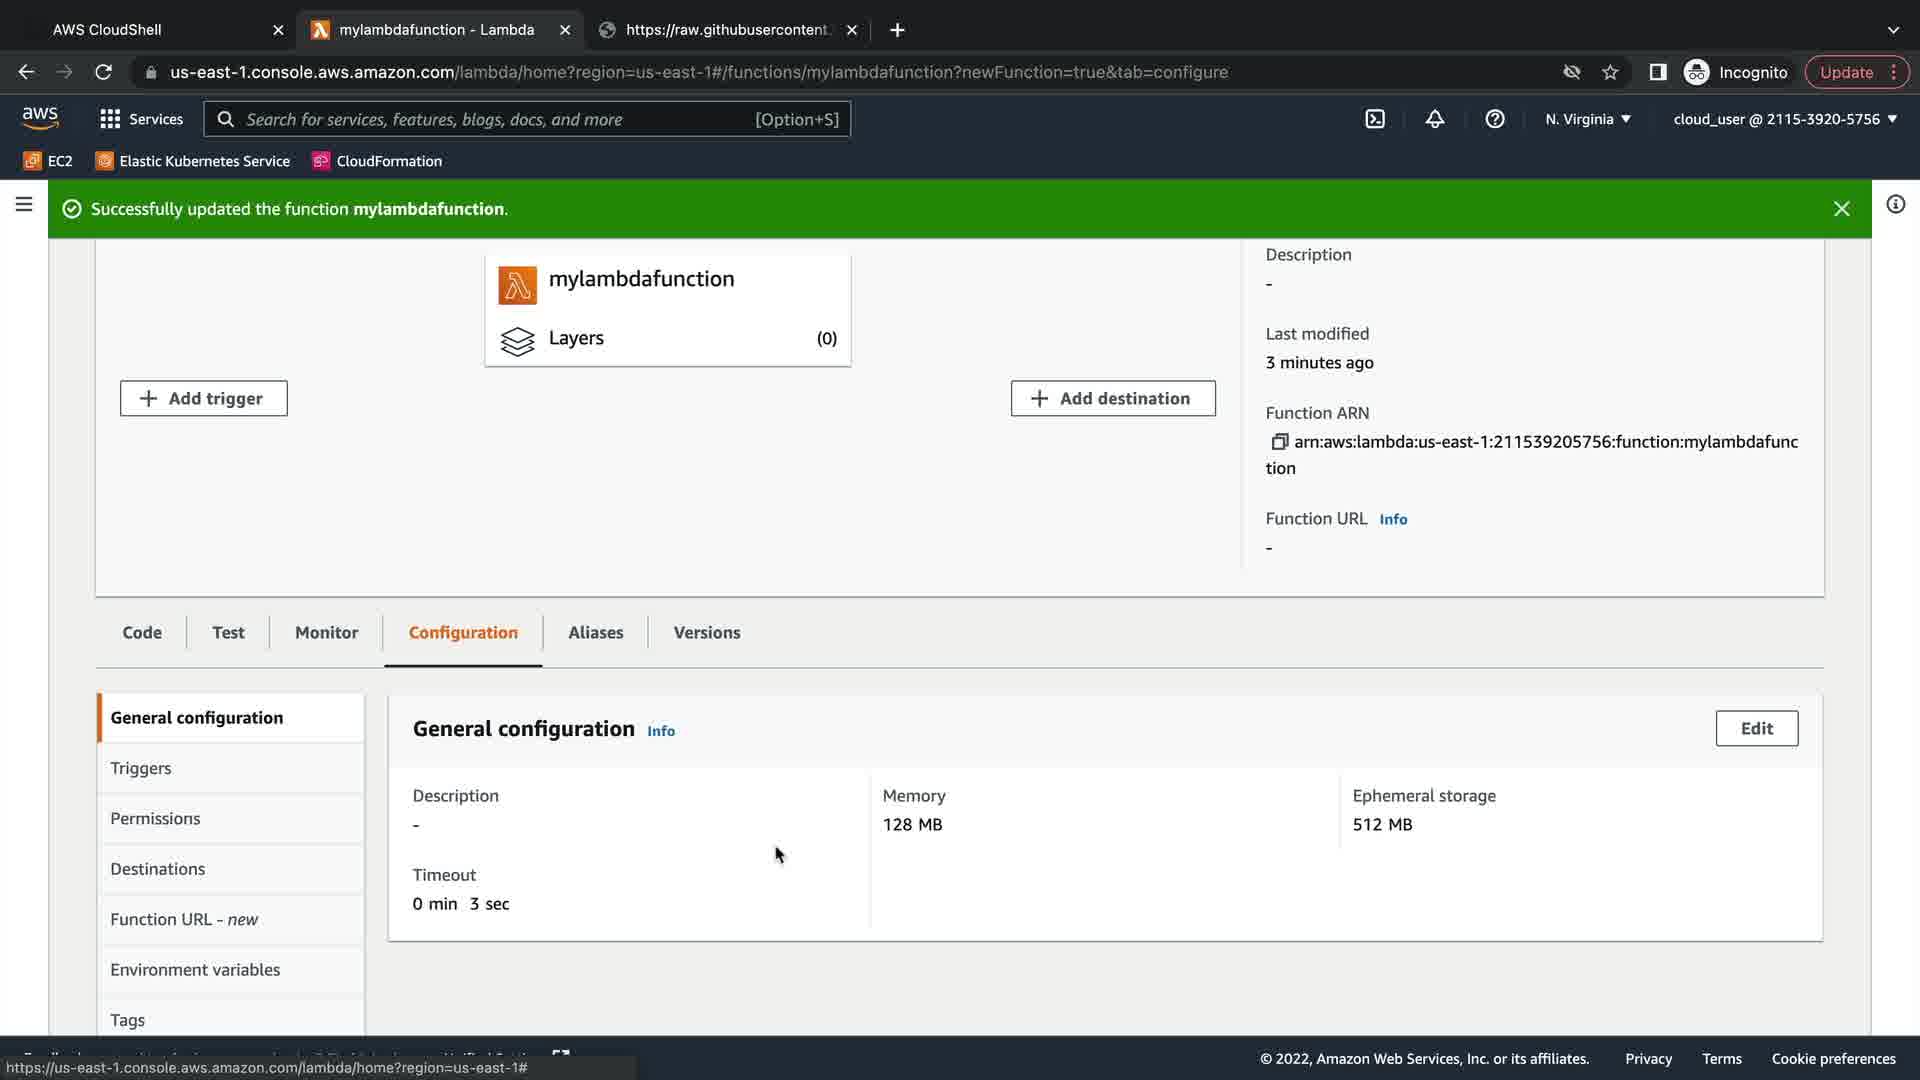Click the Edit general configuration button
The width and height of the screenshot is (1920, 1080).
(1756, 728)
